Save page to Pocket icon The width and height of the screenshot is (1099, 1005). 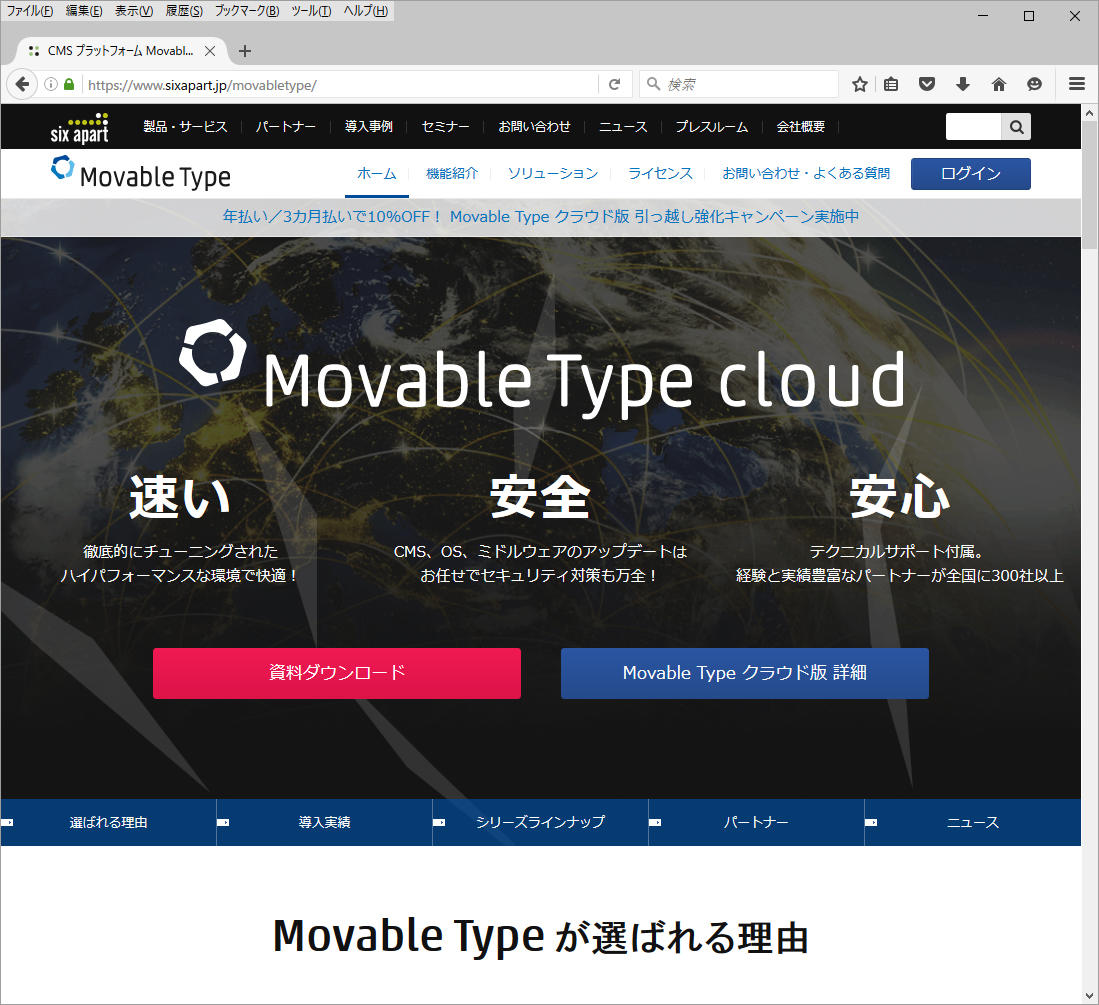927,85
